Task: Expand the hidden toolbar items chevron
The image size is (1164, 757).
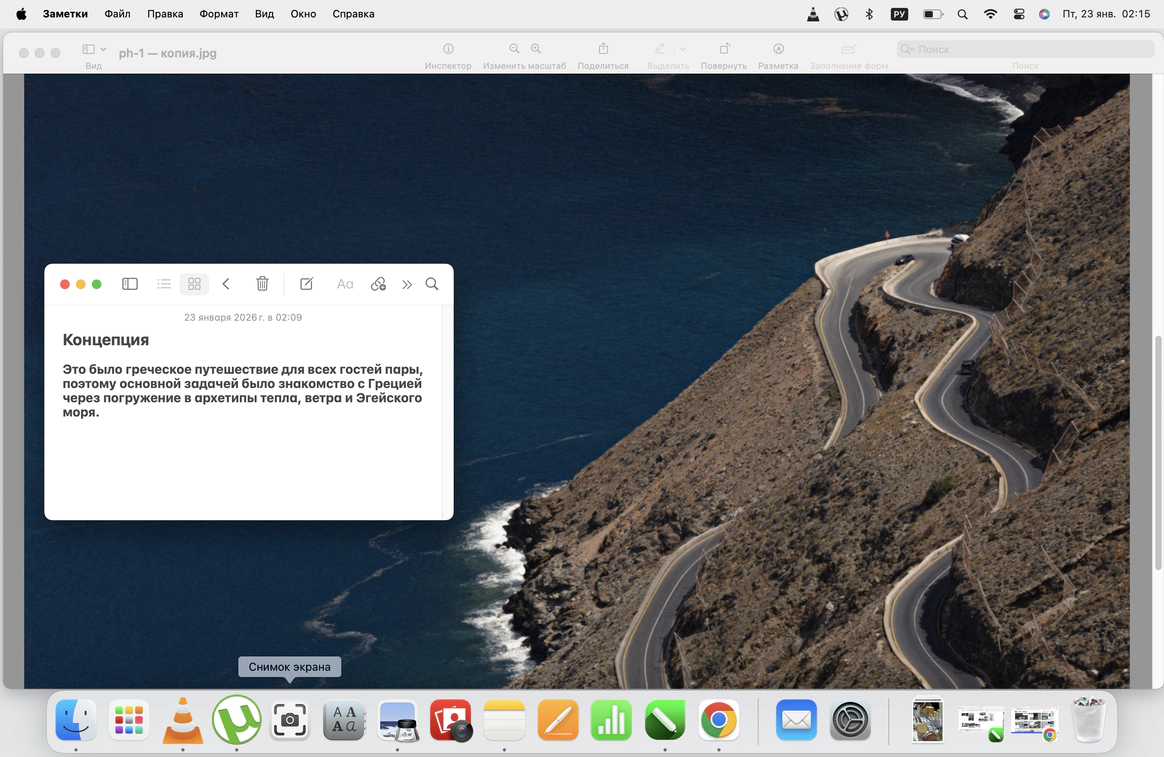Action: [x=407, y=284]
